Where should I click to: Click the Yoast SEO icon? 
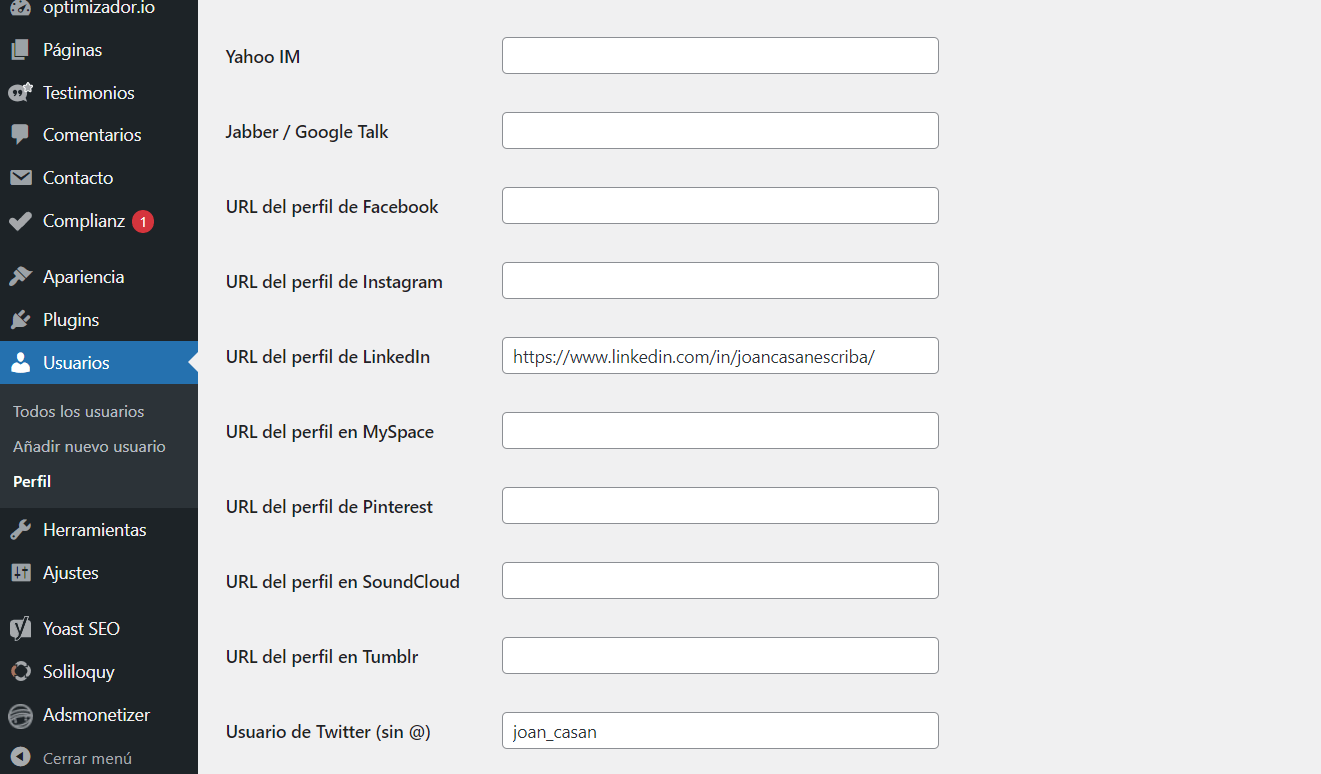click(x=20, y=629)
